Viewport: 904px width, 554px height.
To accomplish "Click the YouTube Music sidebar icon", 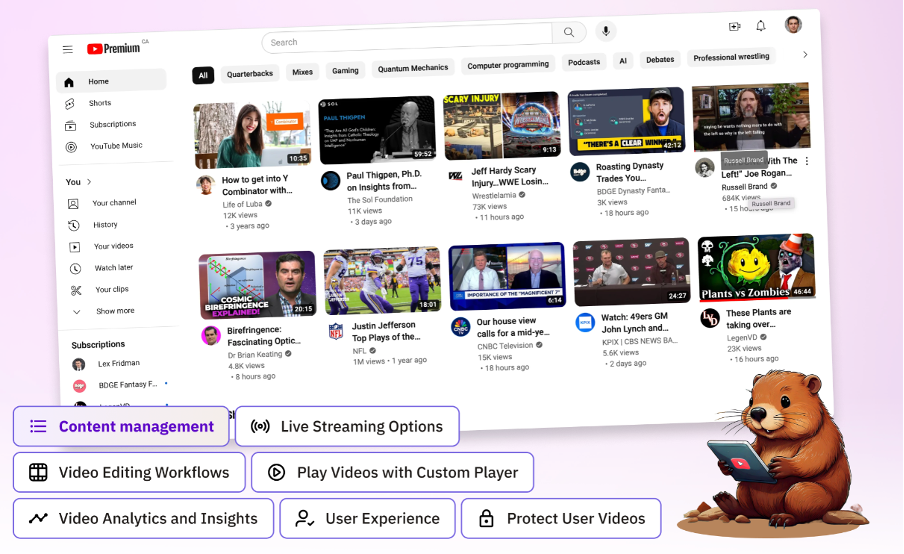I will point(71,147).
